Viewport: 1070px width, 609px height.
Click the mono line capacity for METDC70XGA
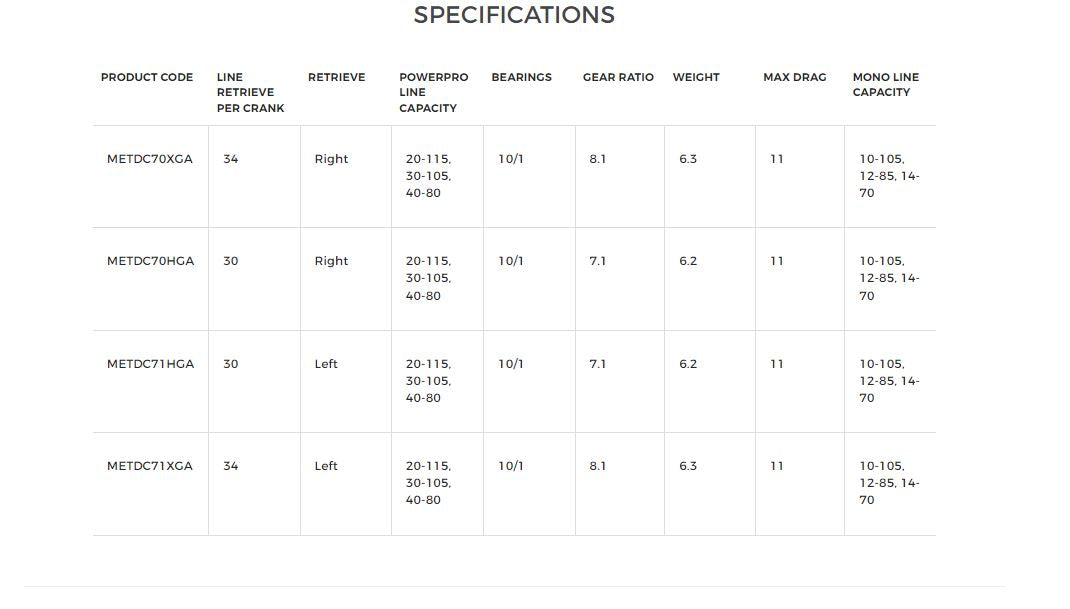pyautogui.click(x=889, y=176)
